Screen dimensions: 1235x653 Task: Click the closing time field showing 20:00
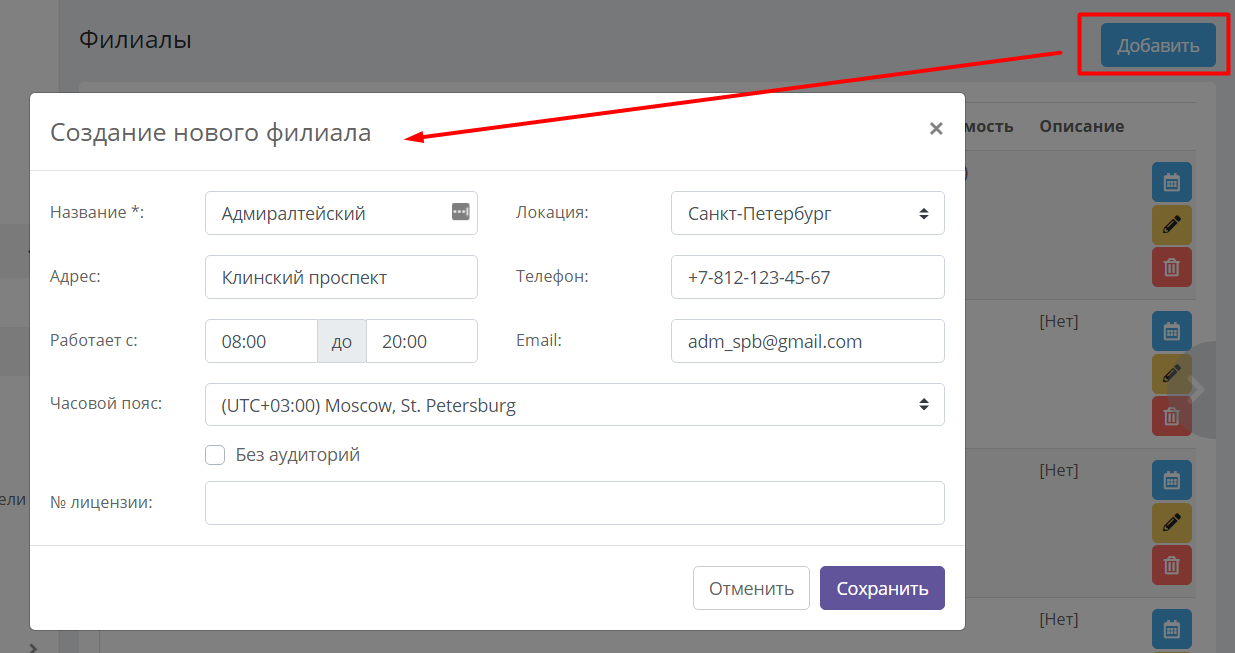[422, 341]
